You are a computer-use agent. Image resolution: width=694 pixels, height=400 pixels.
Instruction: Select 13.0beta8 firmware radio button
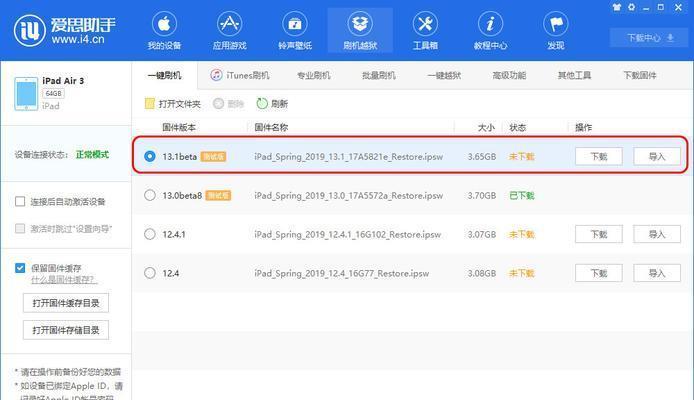[x=150, y=195]
